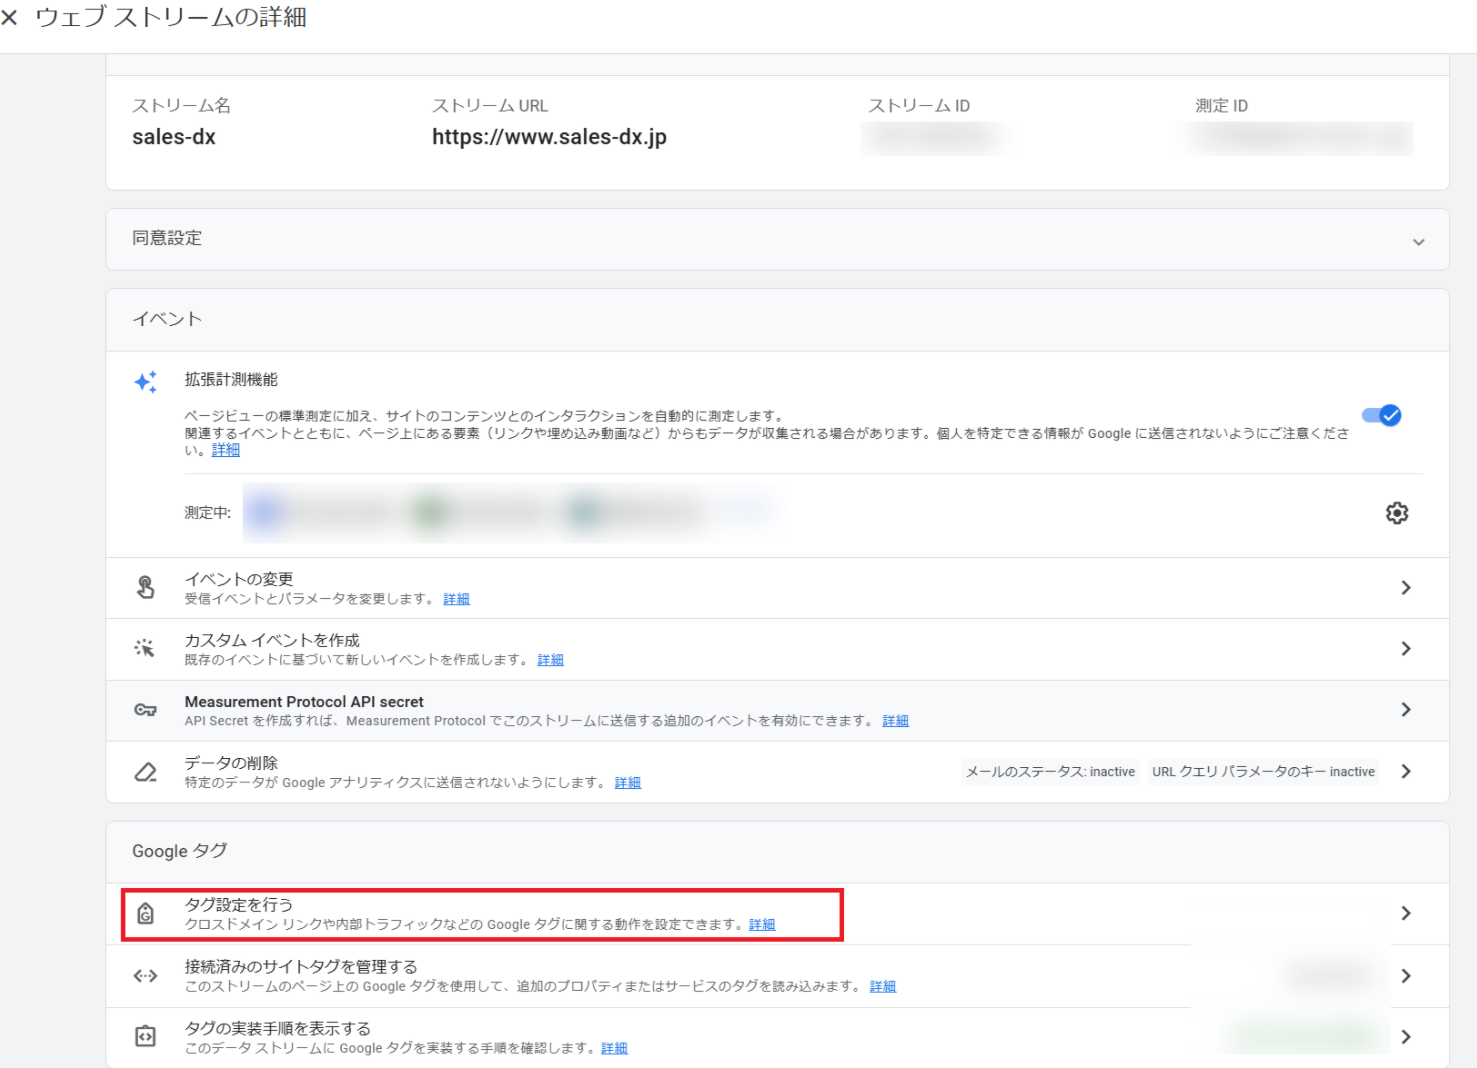Open Measurement Protocol API secret chevron
This screenshot has height=1068, width=1477.
1406,710
